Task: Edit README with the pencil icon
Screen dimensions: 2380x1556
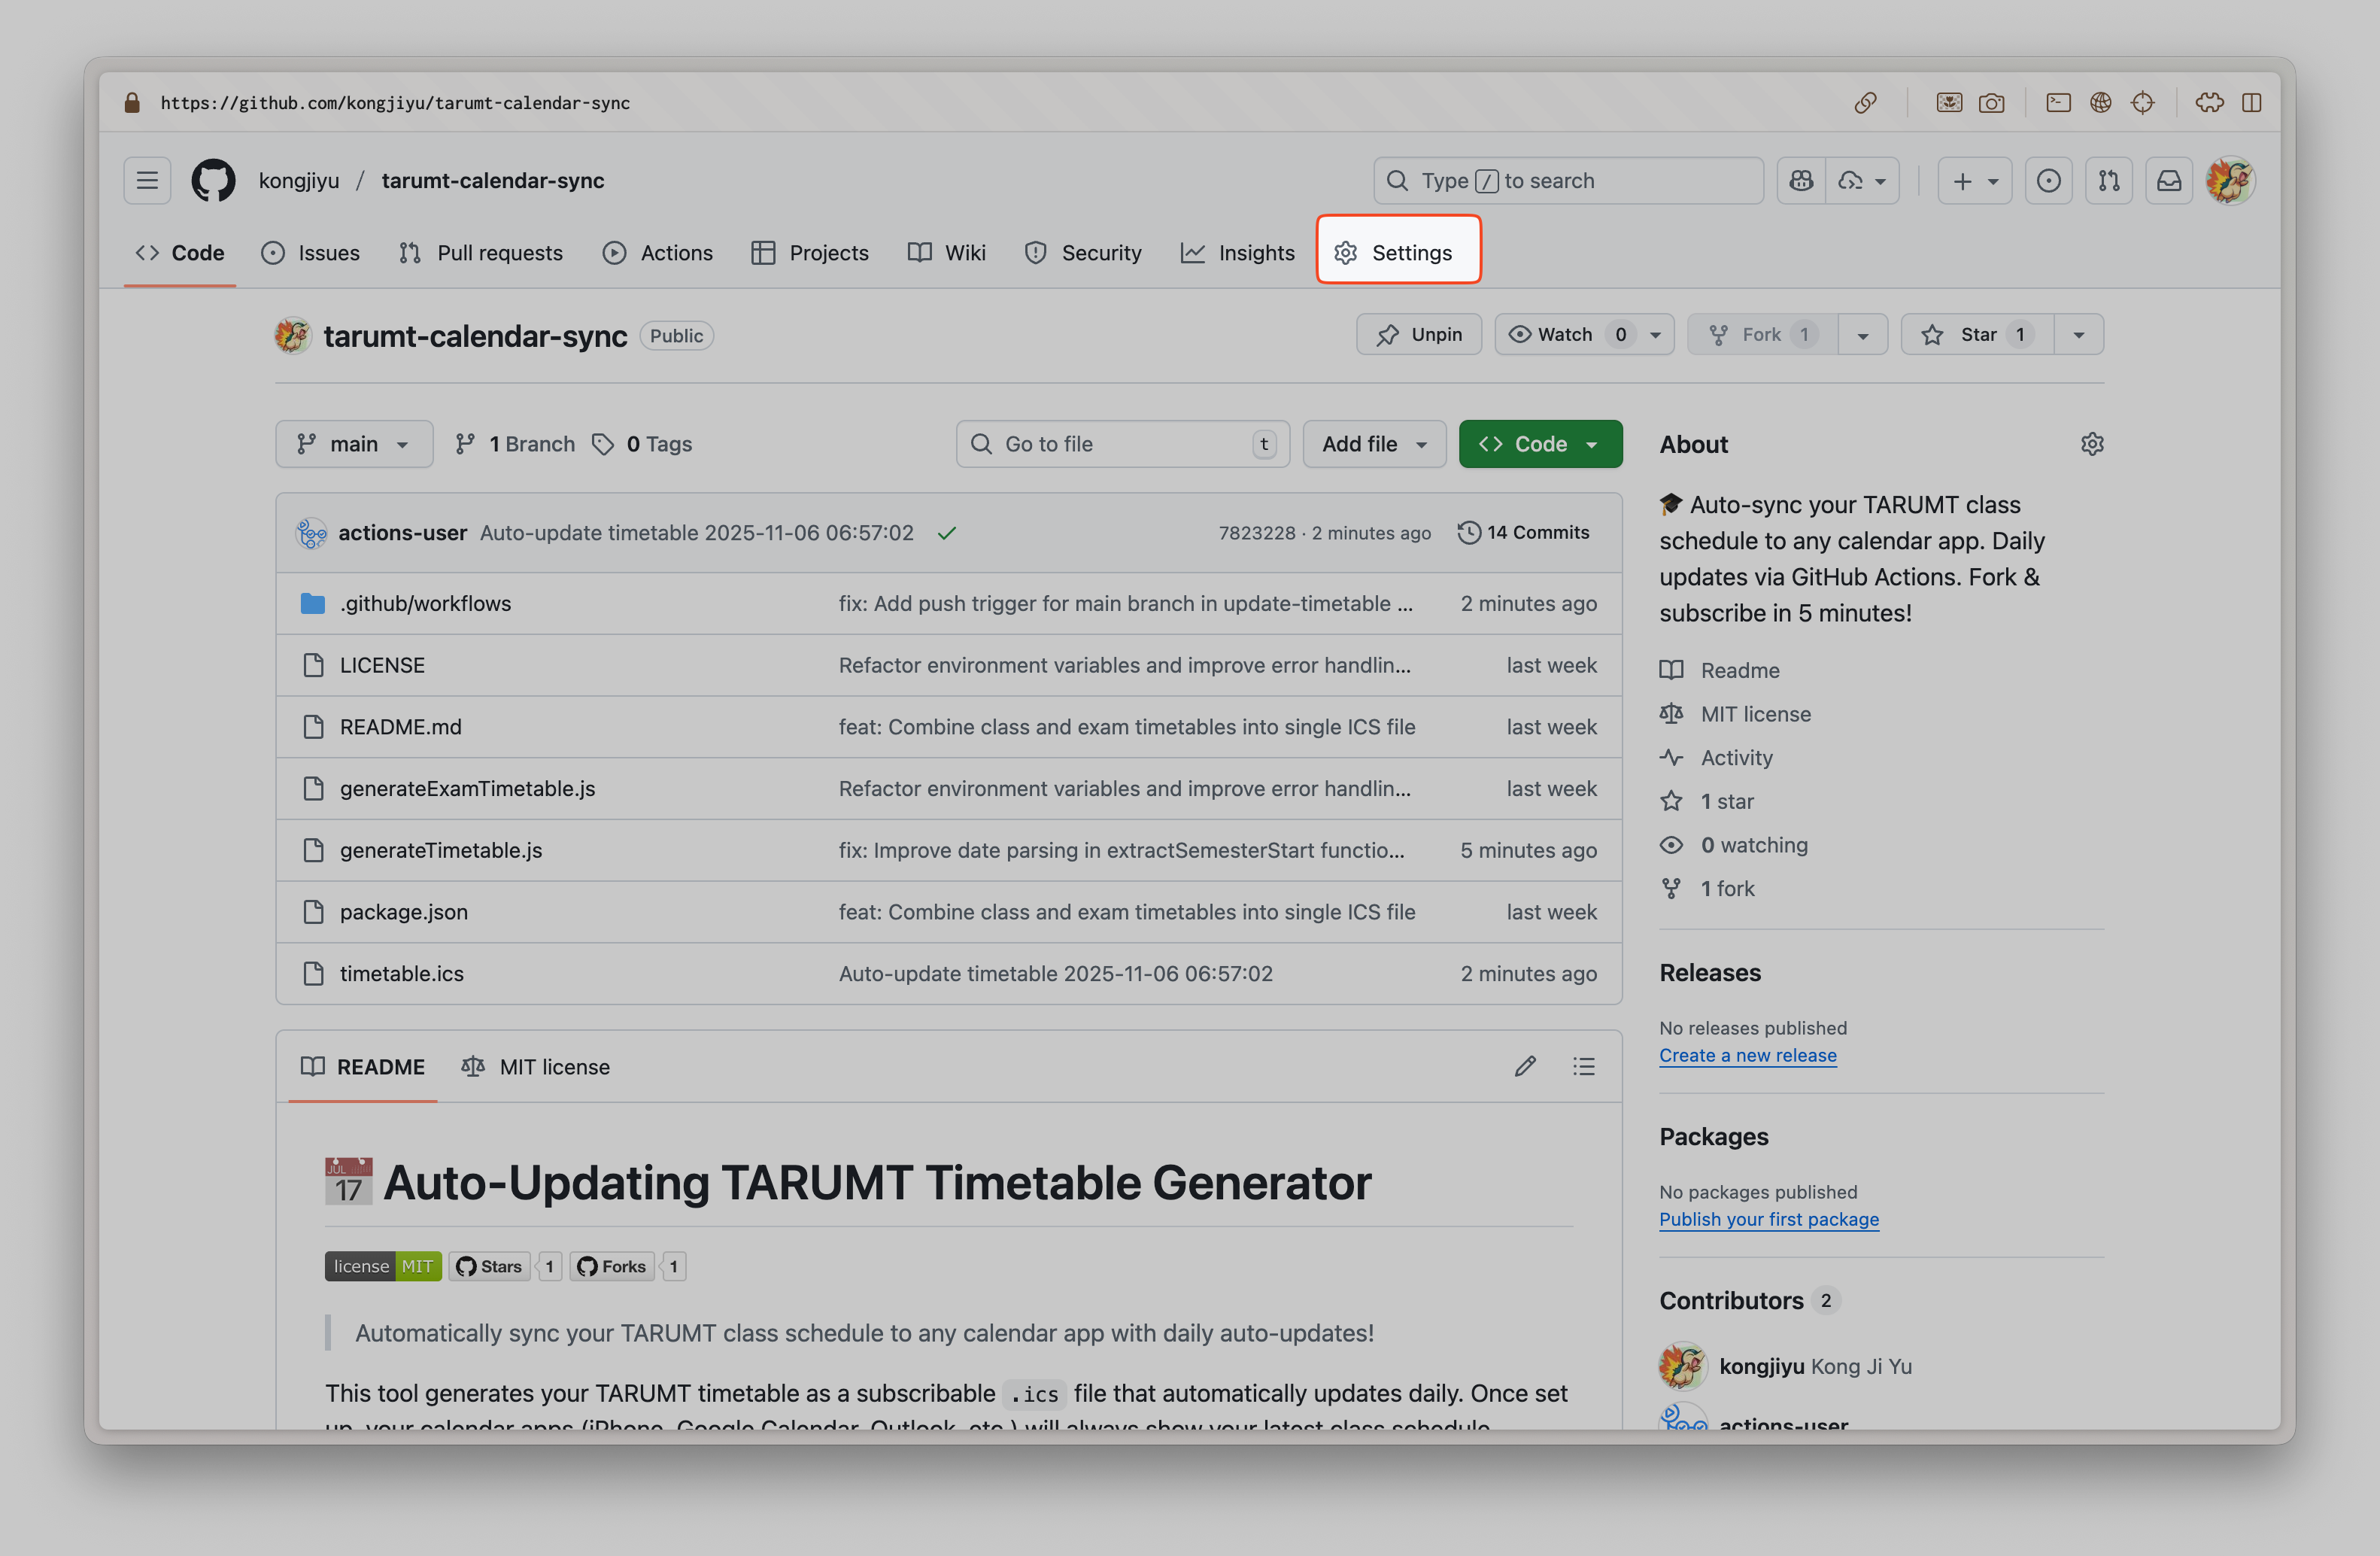Action: (1524, 1067)
